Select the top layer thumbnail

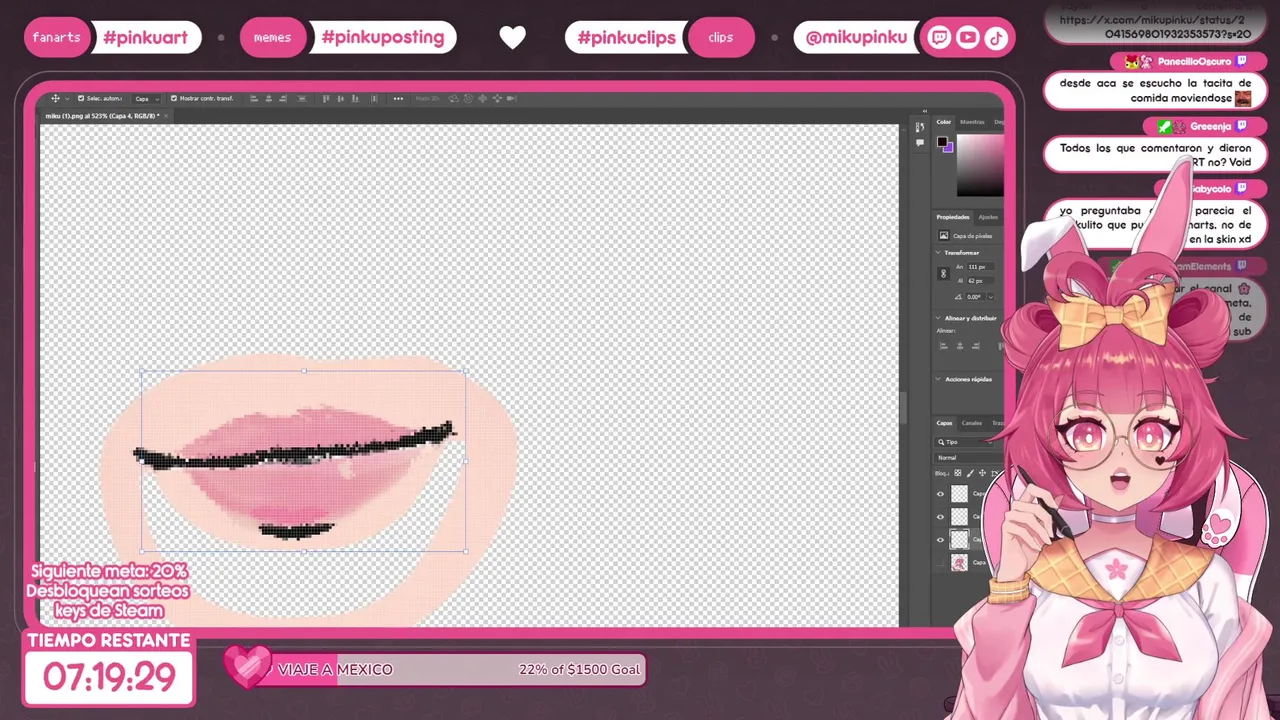click(960, 493)
